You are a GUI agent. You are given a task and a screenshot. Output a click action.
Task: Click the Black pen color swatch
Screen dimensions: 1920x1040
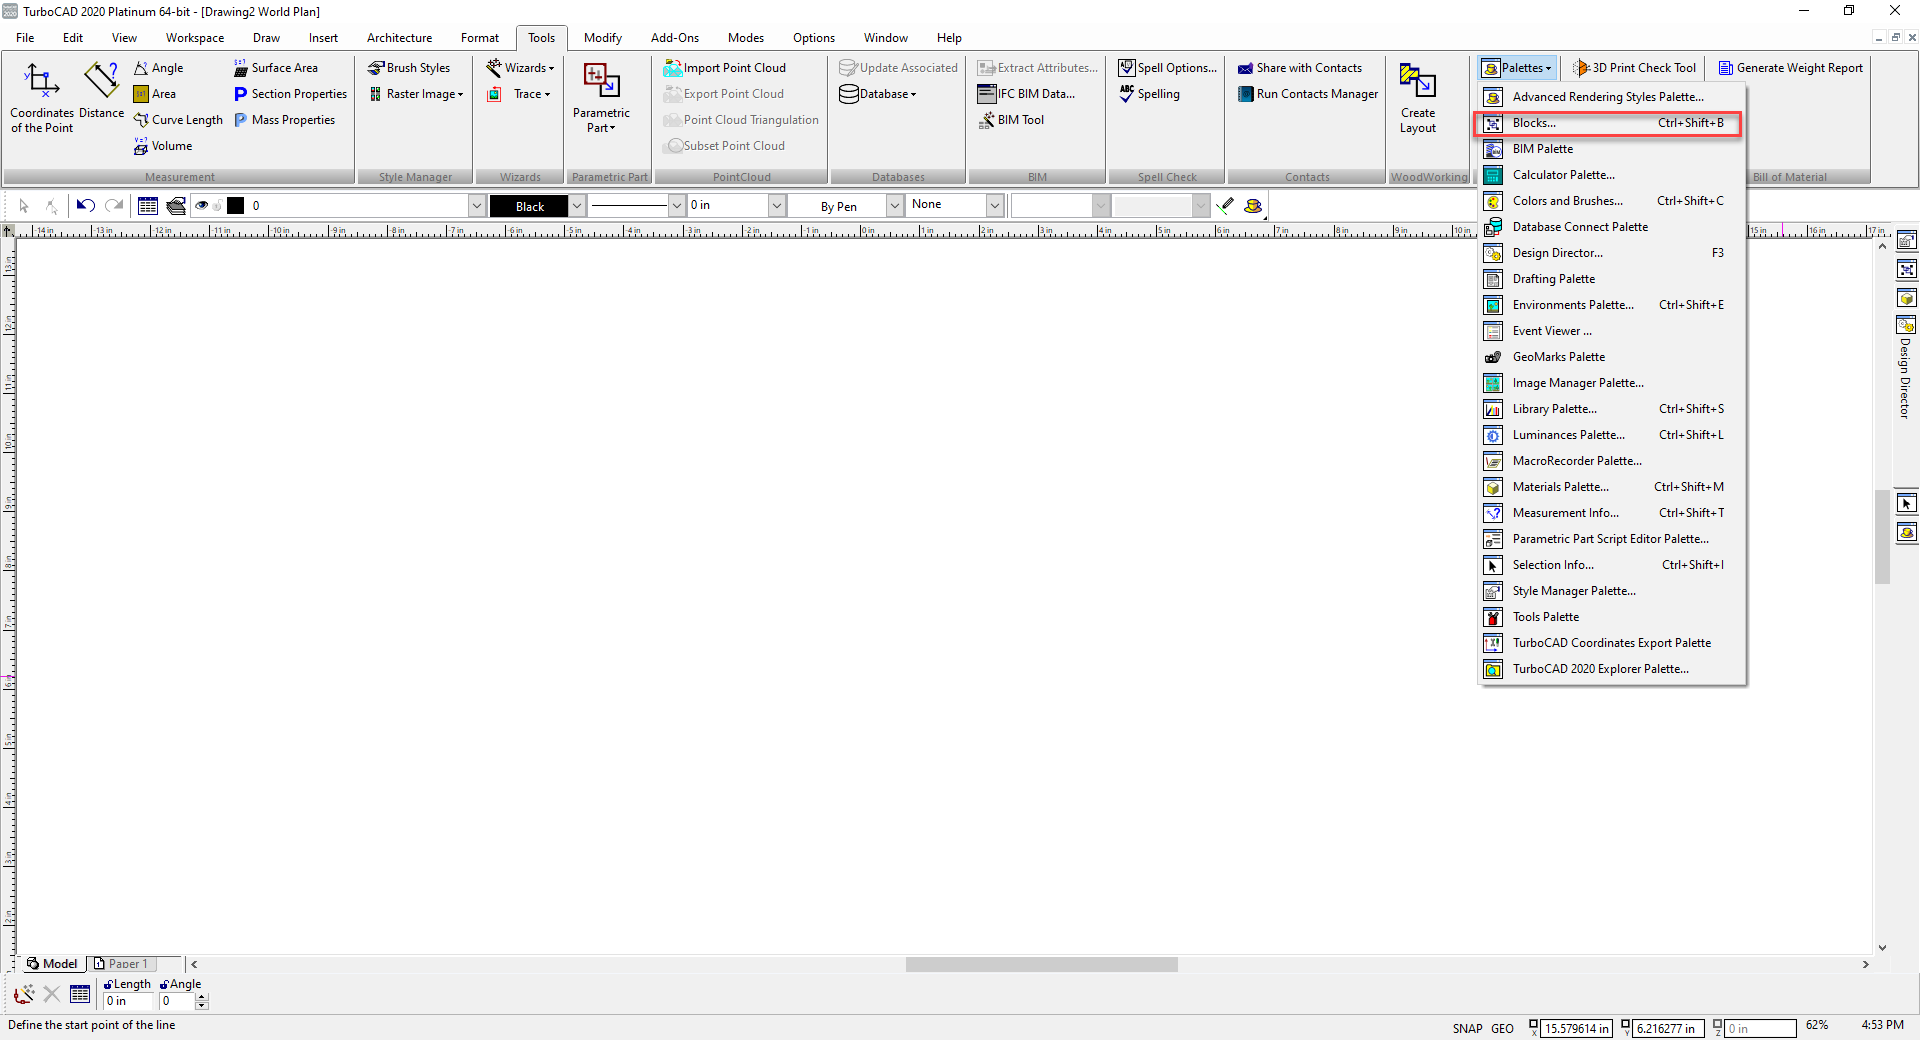[529, 206]
